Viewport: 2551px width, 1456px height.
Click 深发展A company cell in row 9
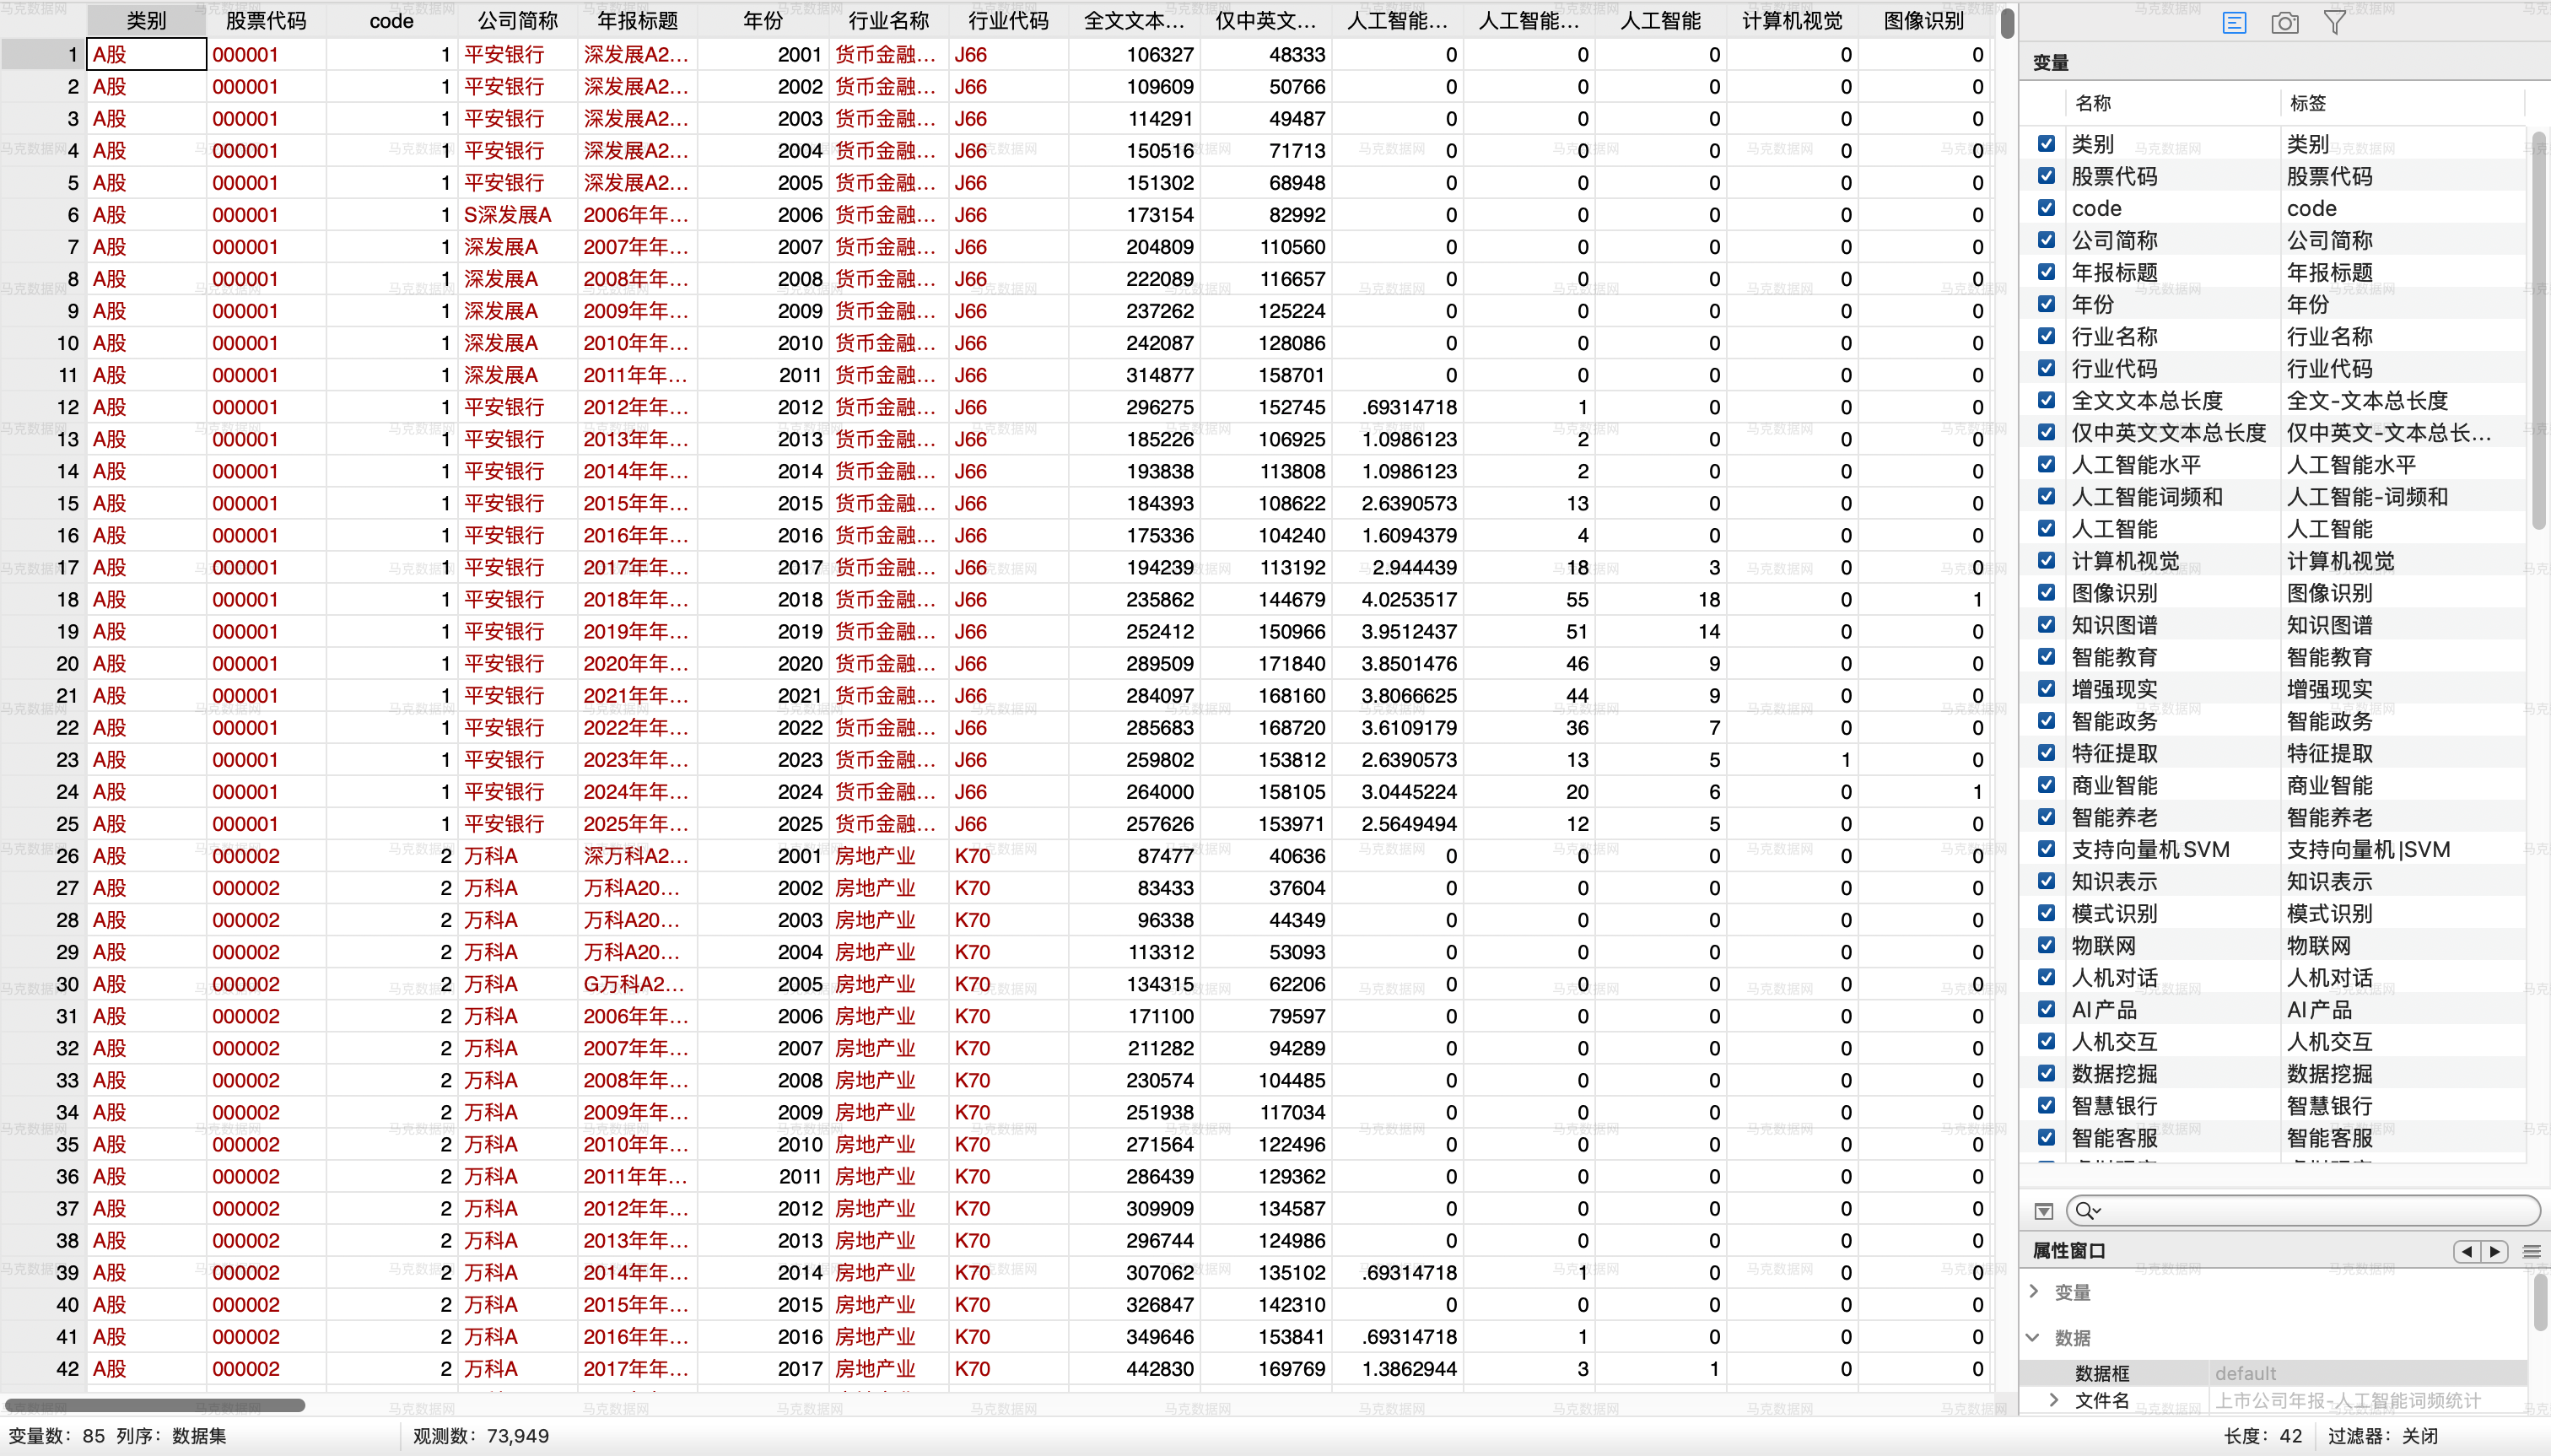(517, 311)
